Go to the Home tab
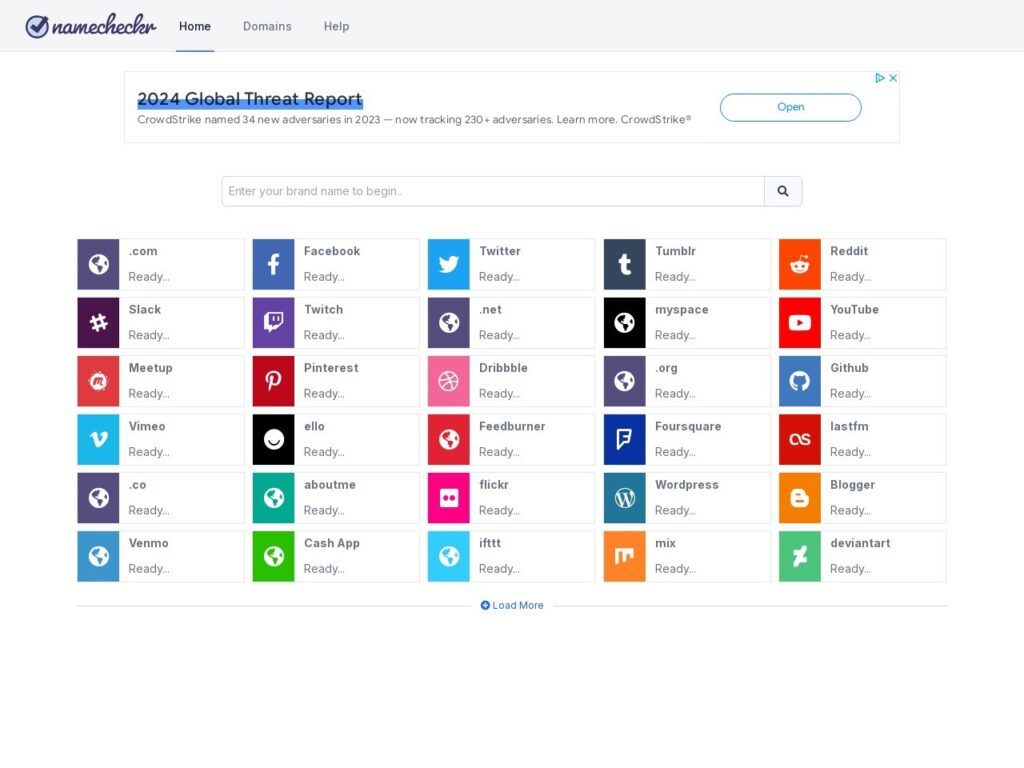 click(x=195, y=26)
